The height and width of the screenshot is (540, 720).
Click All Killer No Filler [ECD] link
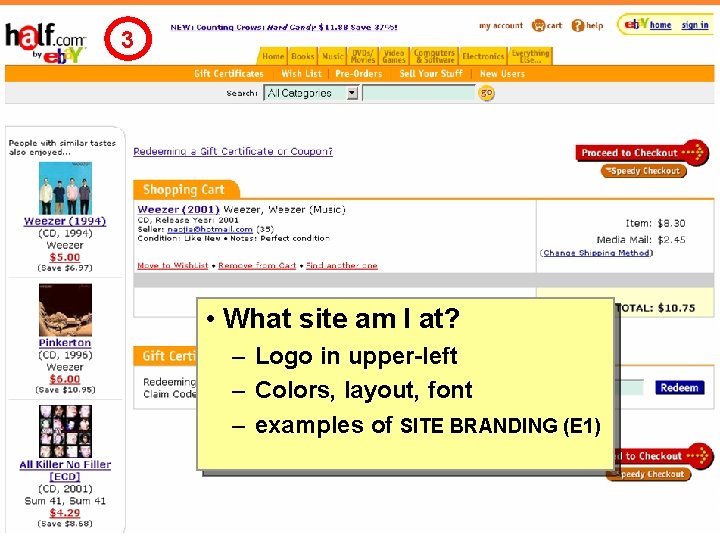pos(65,470)
